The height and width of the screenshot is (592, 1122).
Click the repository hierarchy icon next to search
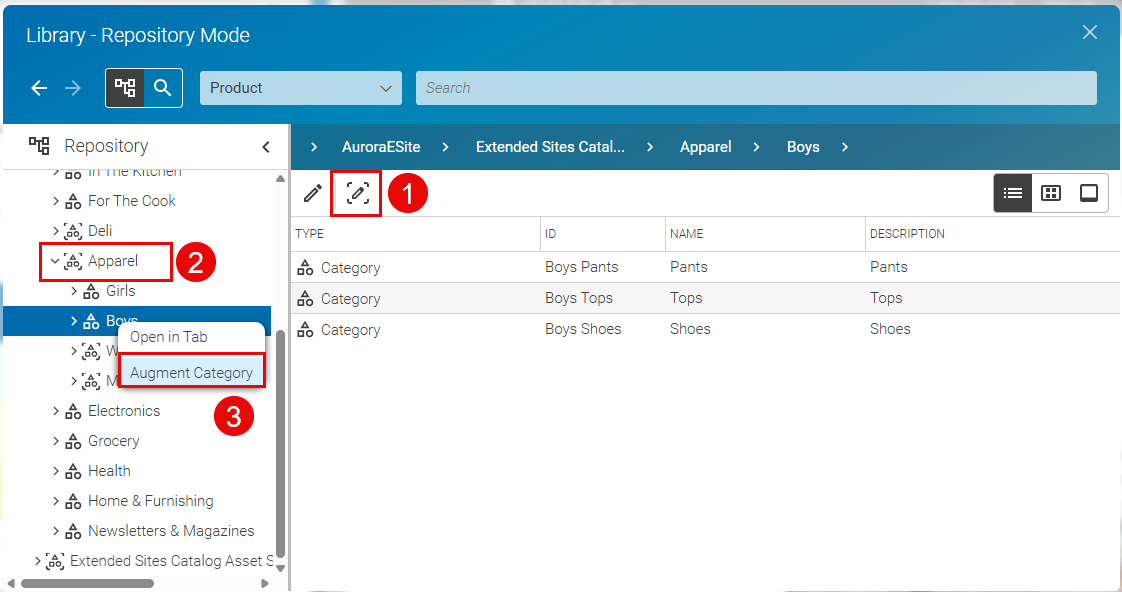[x=124, y=88]
